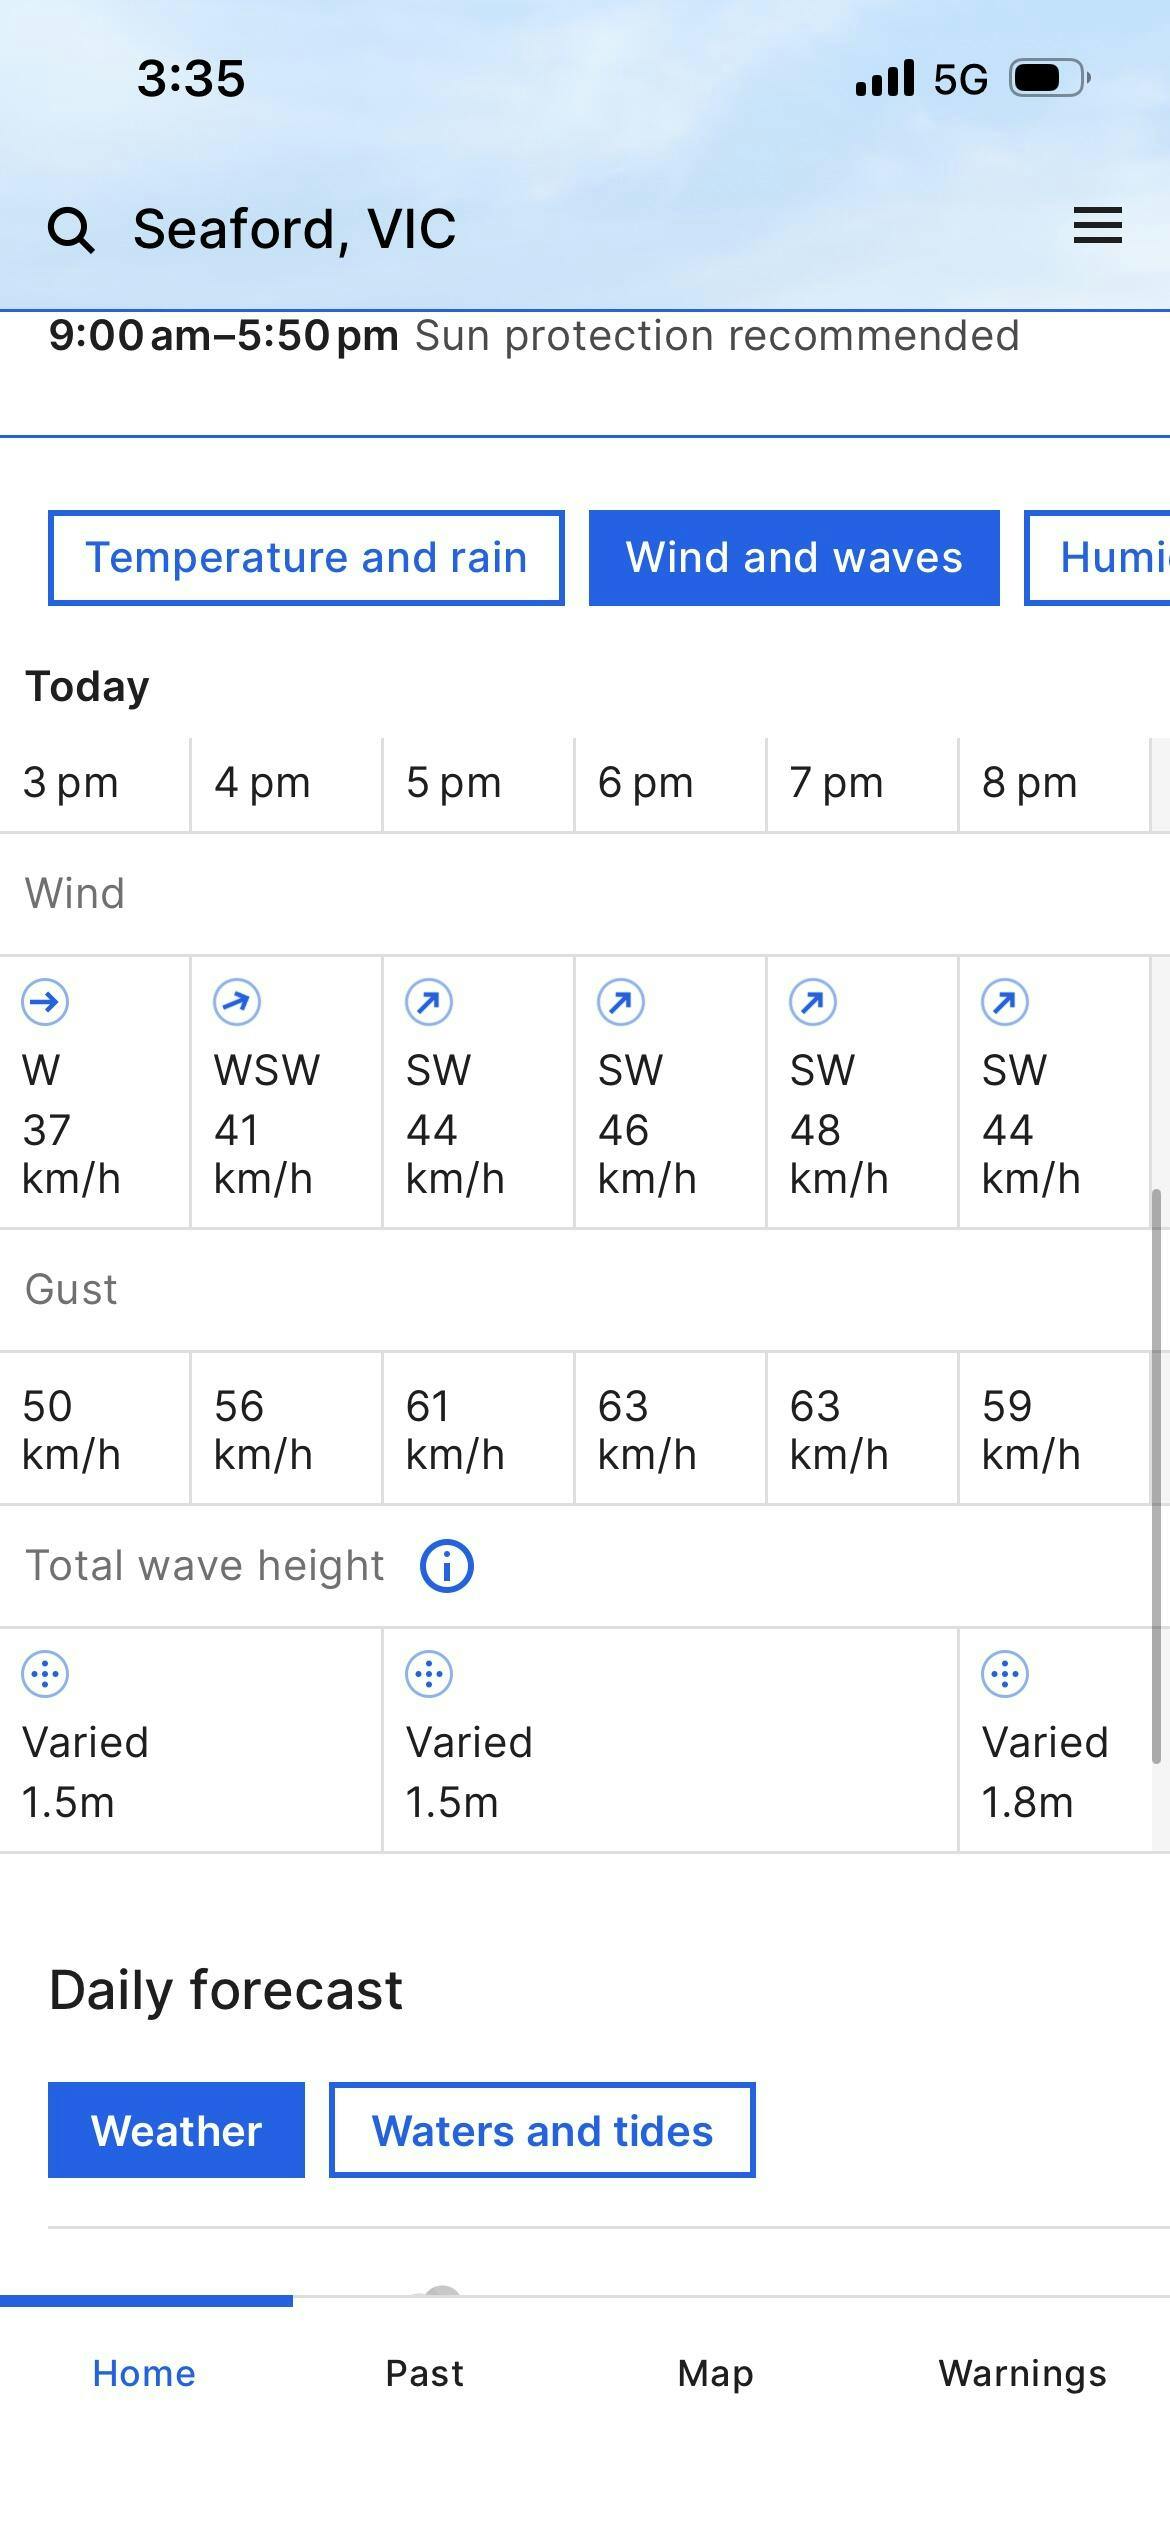
Task: Tap the Total wave height info icon
Action: click(446, 1566)
